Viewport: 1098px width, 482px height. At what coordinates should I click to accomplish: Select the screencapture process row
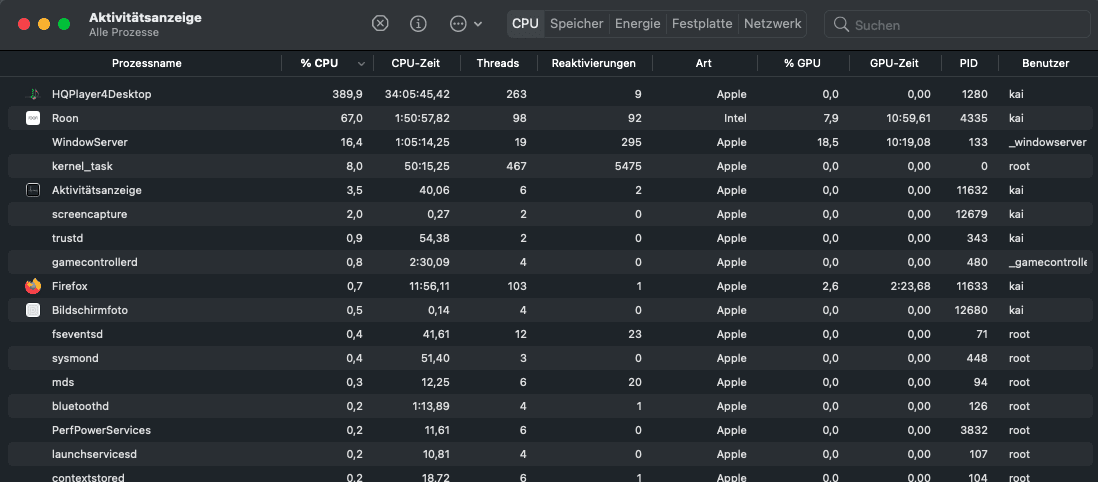pos(549,214)
